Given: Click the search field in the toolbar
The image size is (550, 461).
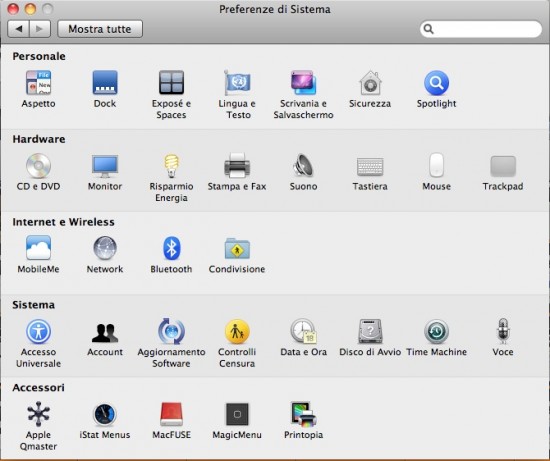Looking at the screenshot, I should coord(481,29).
